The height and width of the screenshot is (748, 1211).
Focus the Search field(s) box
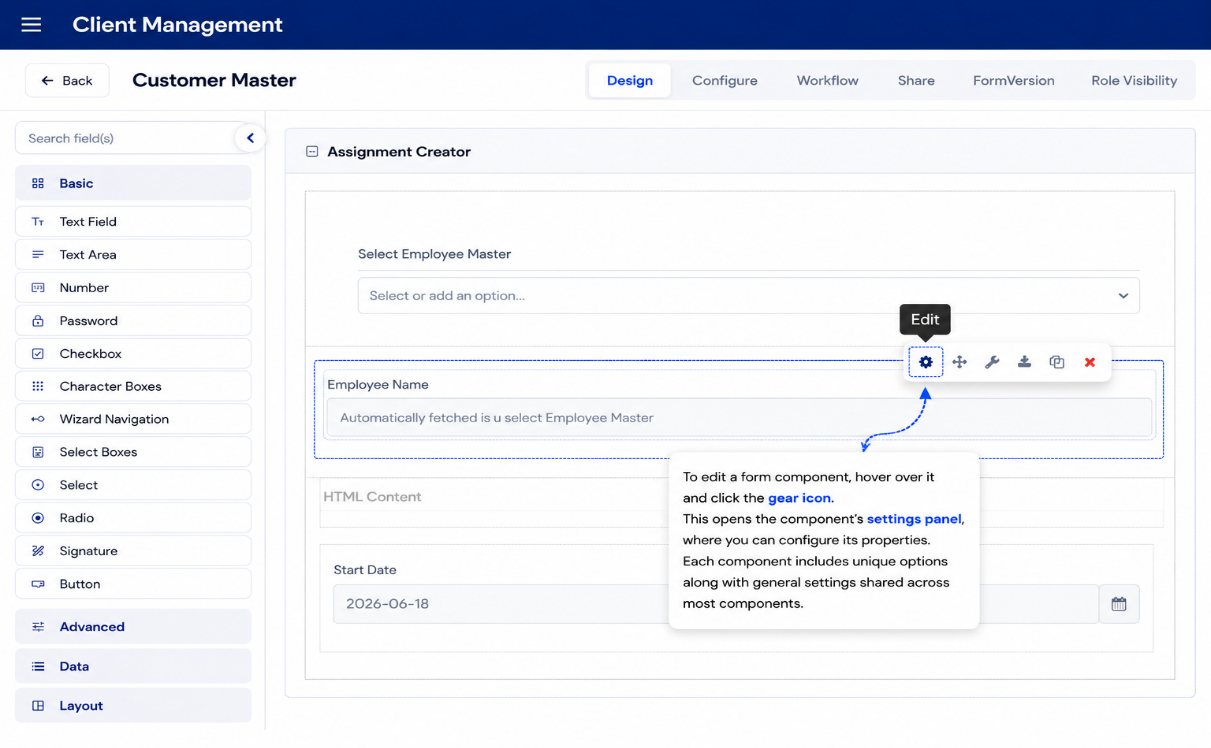(x=125, y=138)
